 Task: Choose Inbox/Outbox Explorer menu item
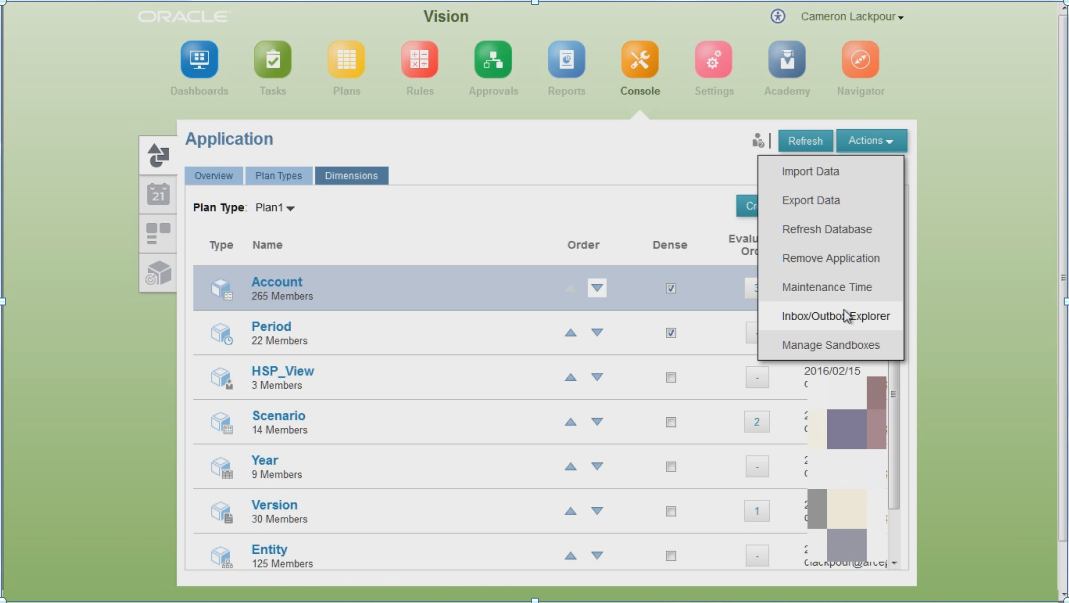[x=830, y=316]
